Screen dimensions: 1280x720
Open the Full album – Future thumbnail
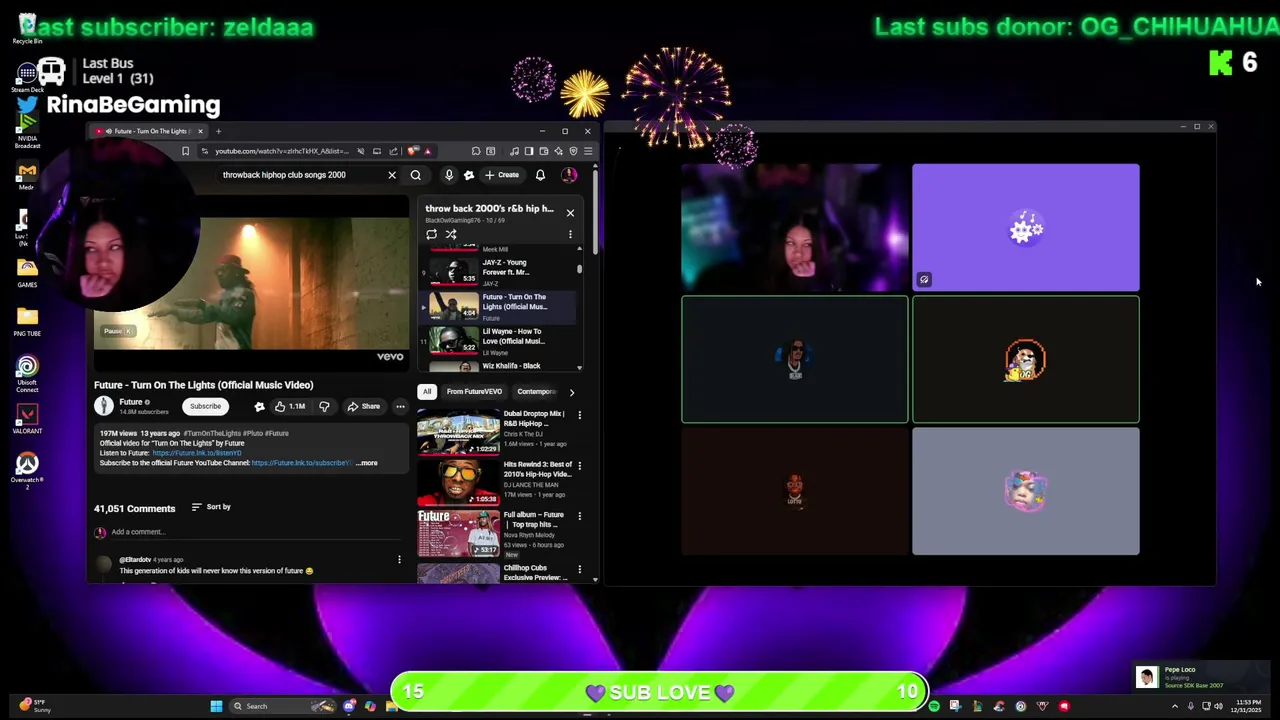[x=458, y=533]
